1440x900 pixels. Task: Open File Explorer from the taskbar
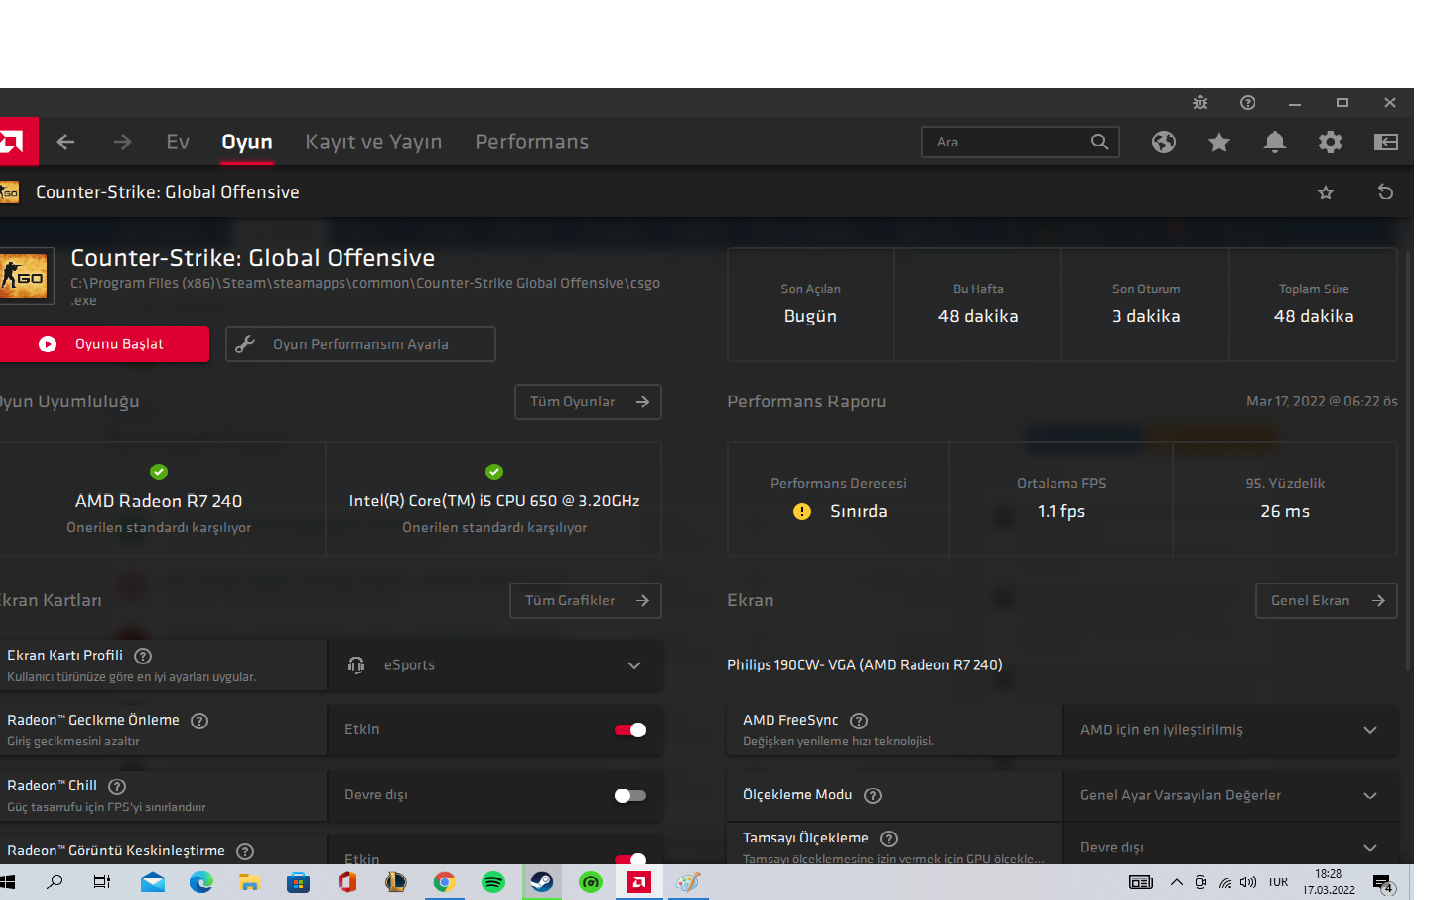pos(249,882)
